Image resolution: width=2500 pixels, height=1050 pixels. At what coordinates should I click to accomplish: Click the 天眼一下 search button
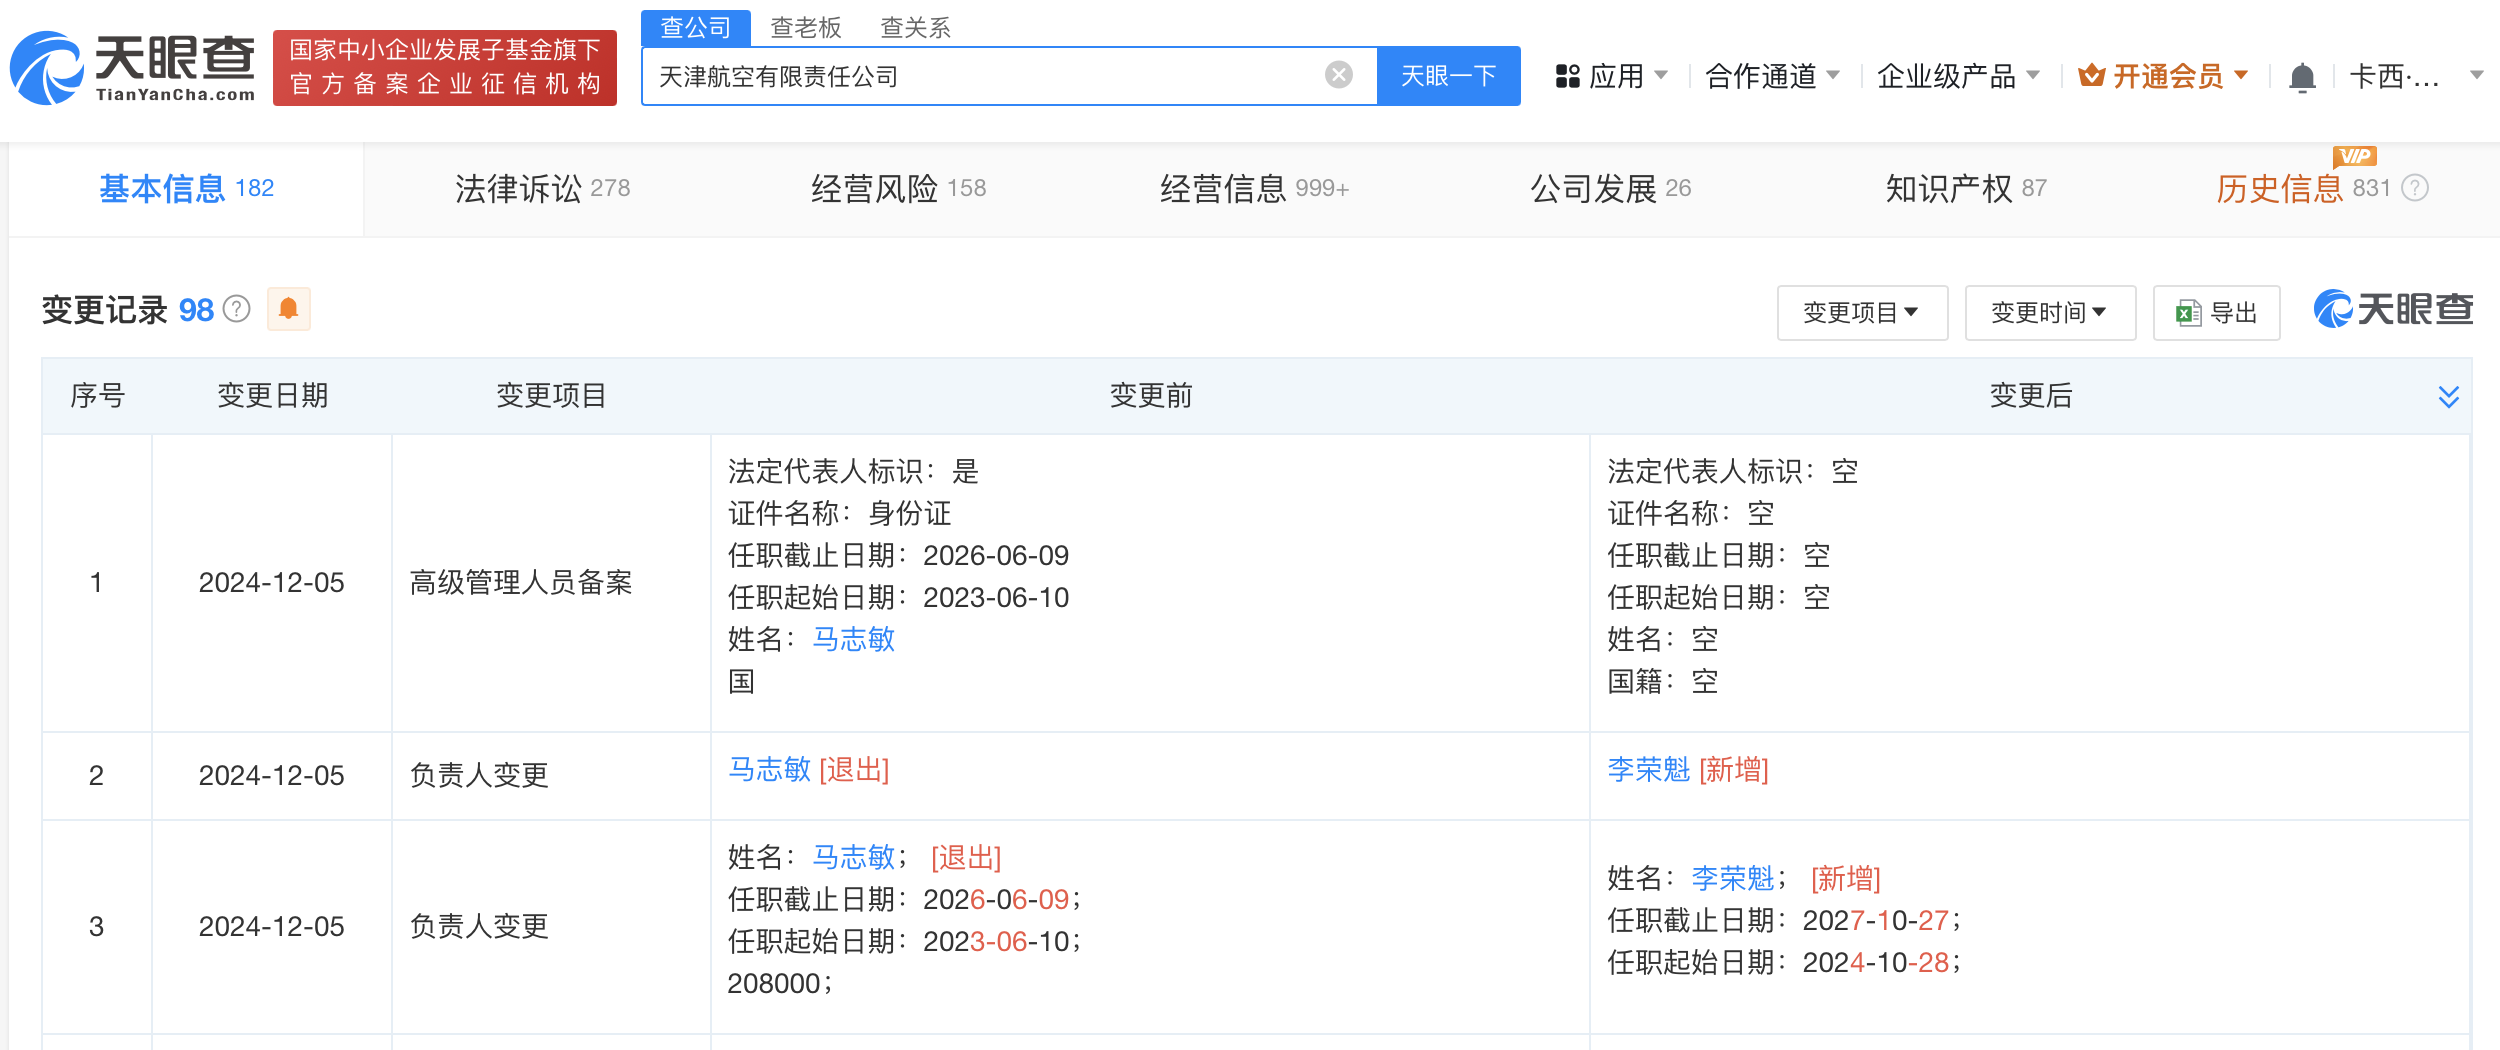[1448, 76]
